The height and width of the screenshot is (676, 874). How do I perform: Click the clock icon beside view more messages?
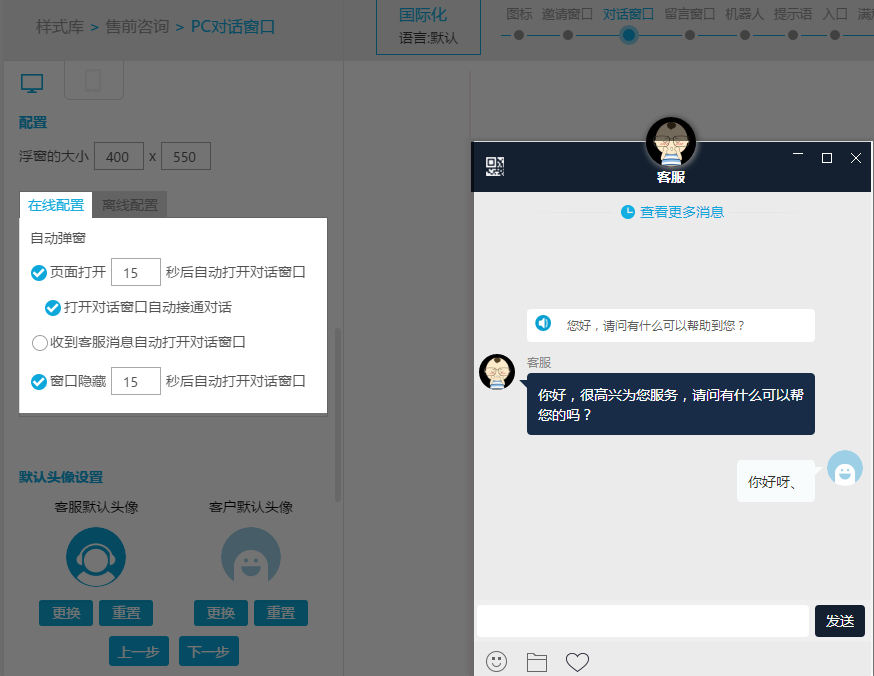[x=628, y=212]
